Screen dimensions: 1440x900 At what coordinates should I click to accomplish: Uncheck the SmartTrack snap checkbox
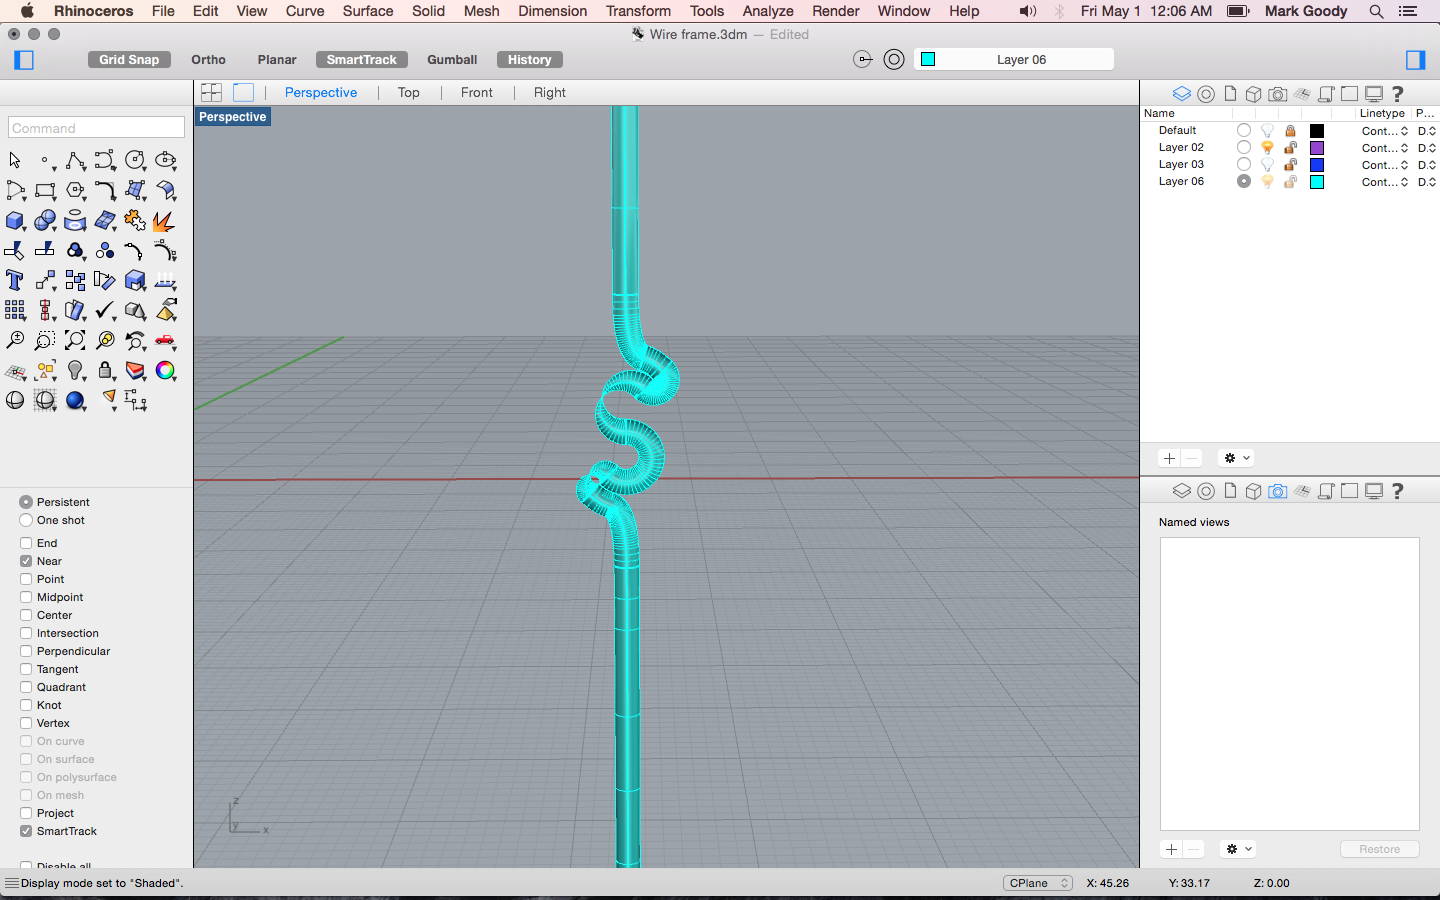pyautogui.click(x=26, y=831)
